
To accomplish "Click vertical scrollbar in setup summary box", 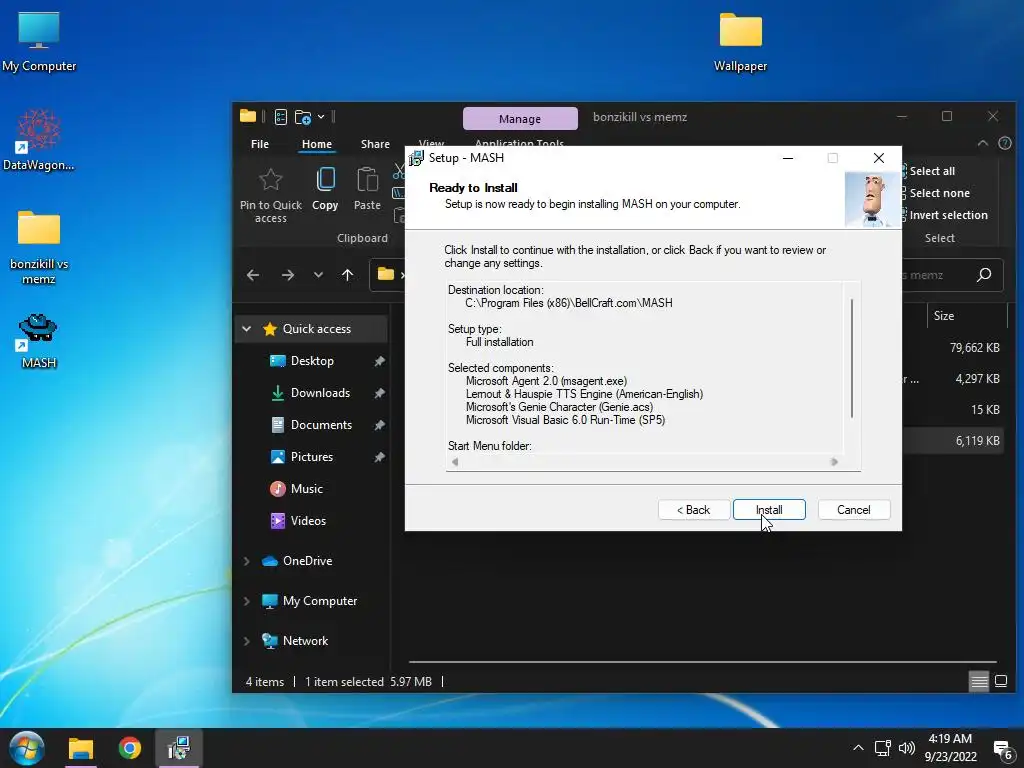I will click(852, 359).
